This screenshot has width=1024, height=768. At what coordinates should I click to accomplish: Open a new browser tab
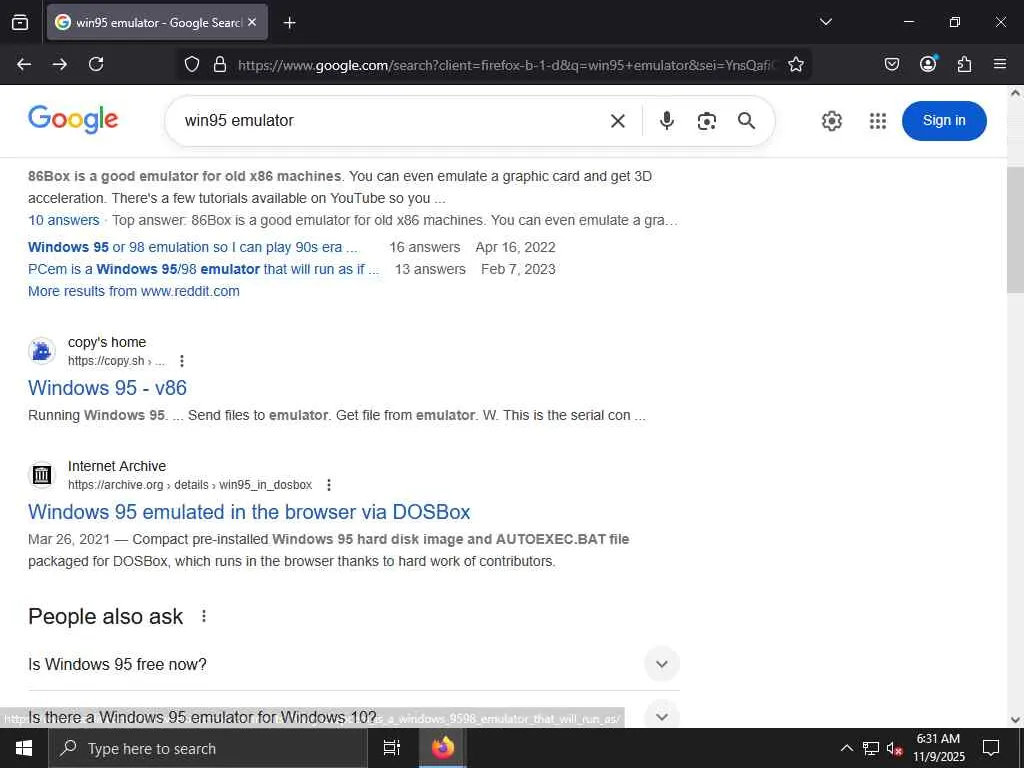coord(289,23)
